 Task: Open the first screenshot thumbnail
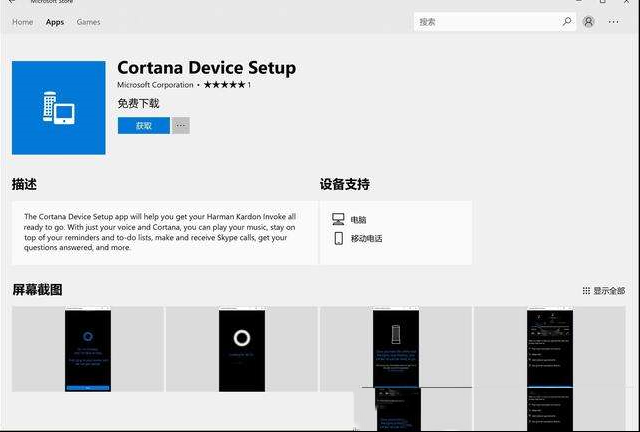[88, 349]
